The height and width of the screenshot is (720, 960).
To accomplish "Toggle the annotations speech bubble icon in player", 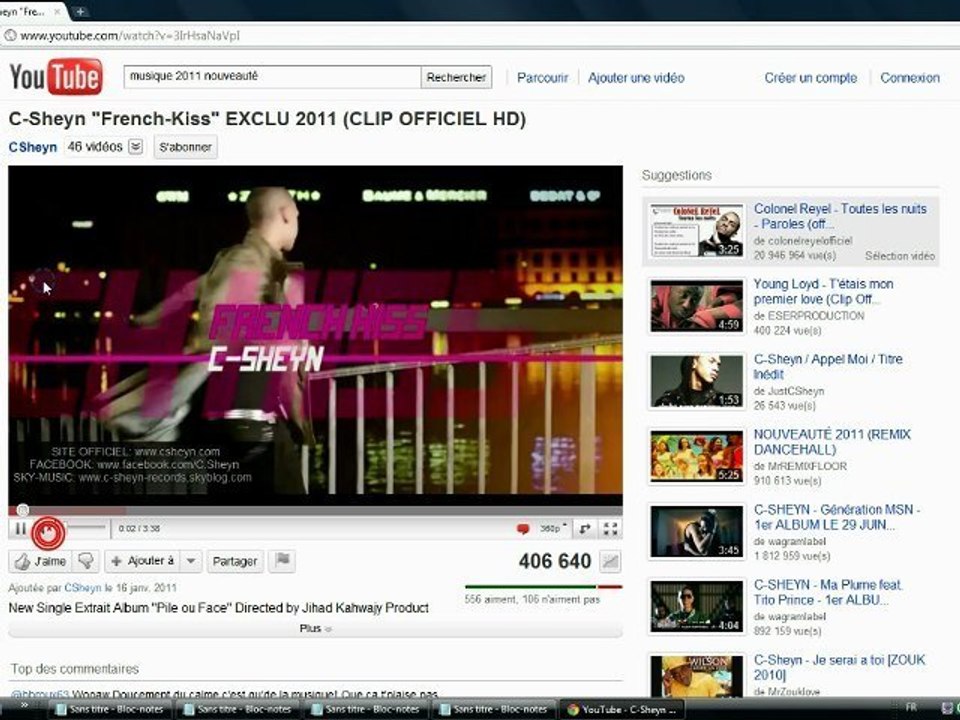I will click(523, 528).
